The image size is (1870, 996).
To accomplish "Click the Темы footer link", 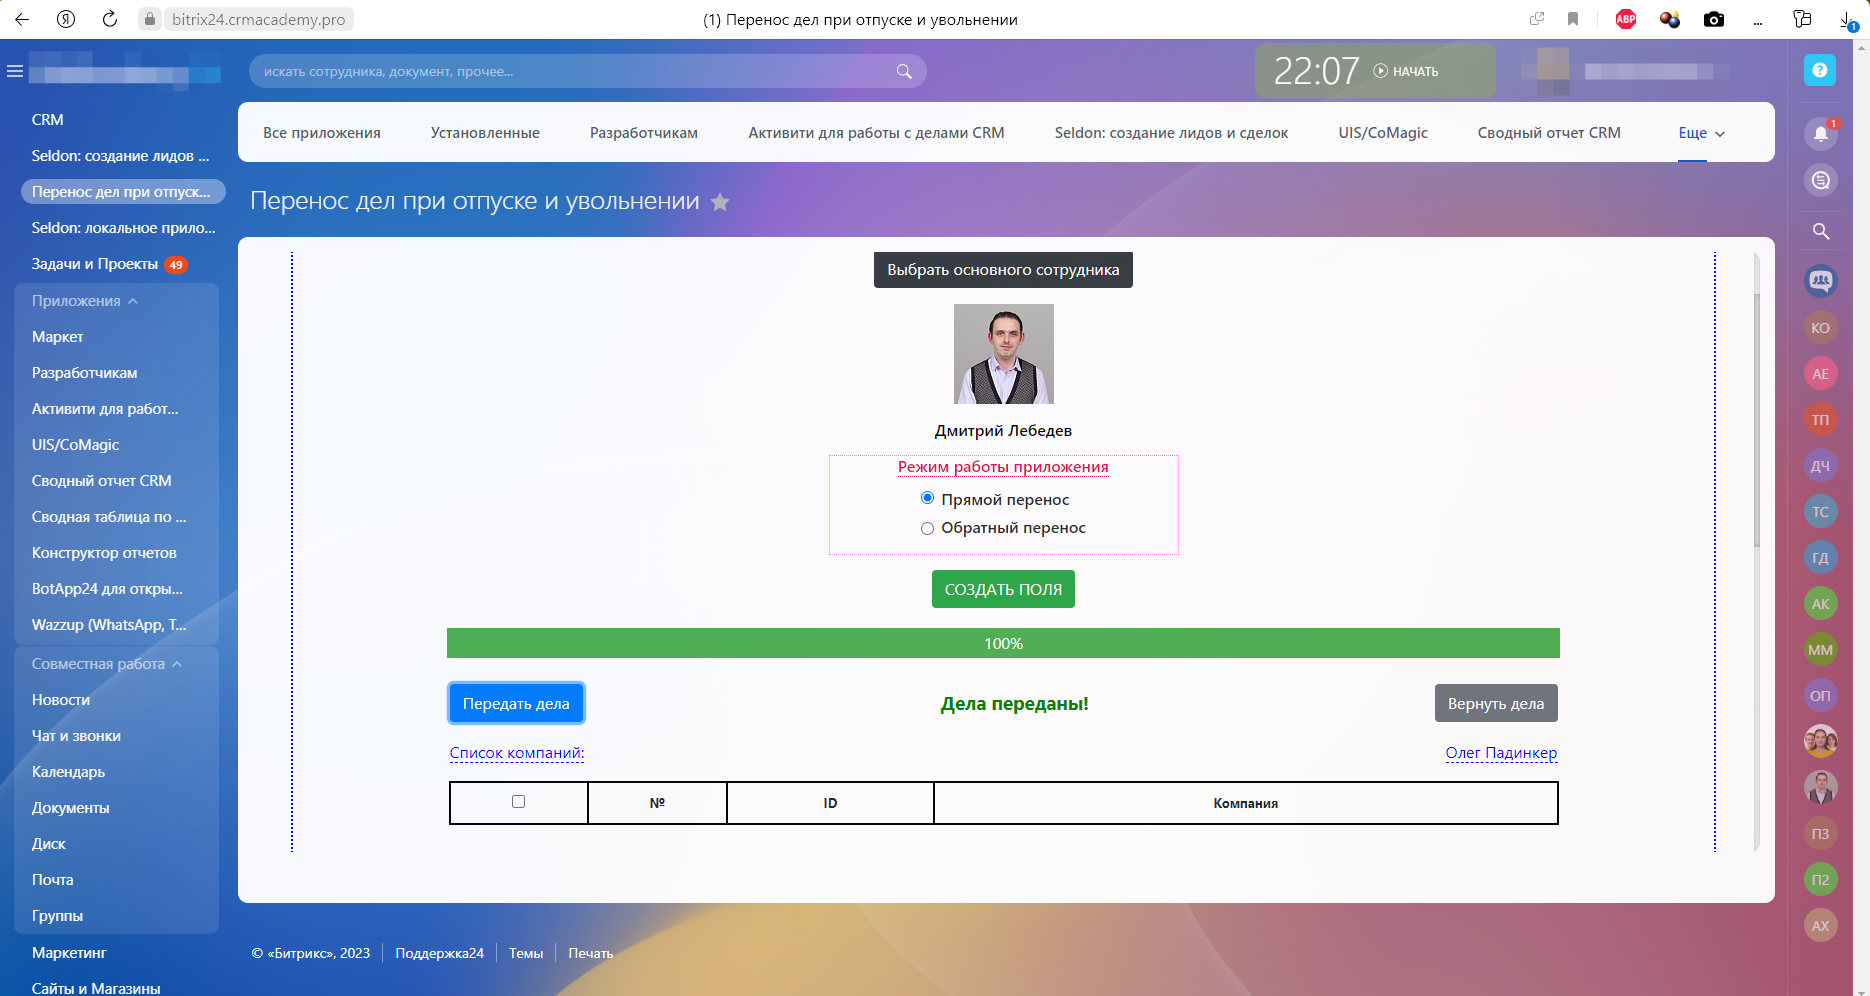I will tap(526, 953).
